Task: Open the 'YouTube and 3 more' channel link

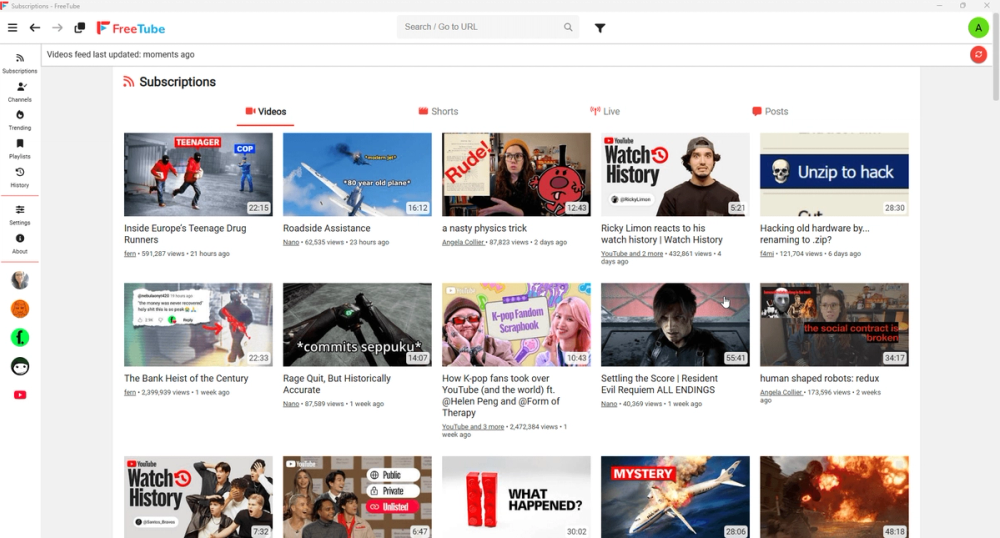Action: tap(473, 427)
